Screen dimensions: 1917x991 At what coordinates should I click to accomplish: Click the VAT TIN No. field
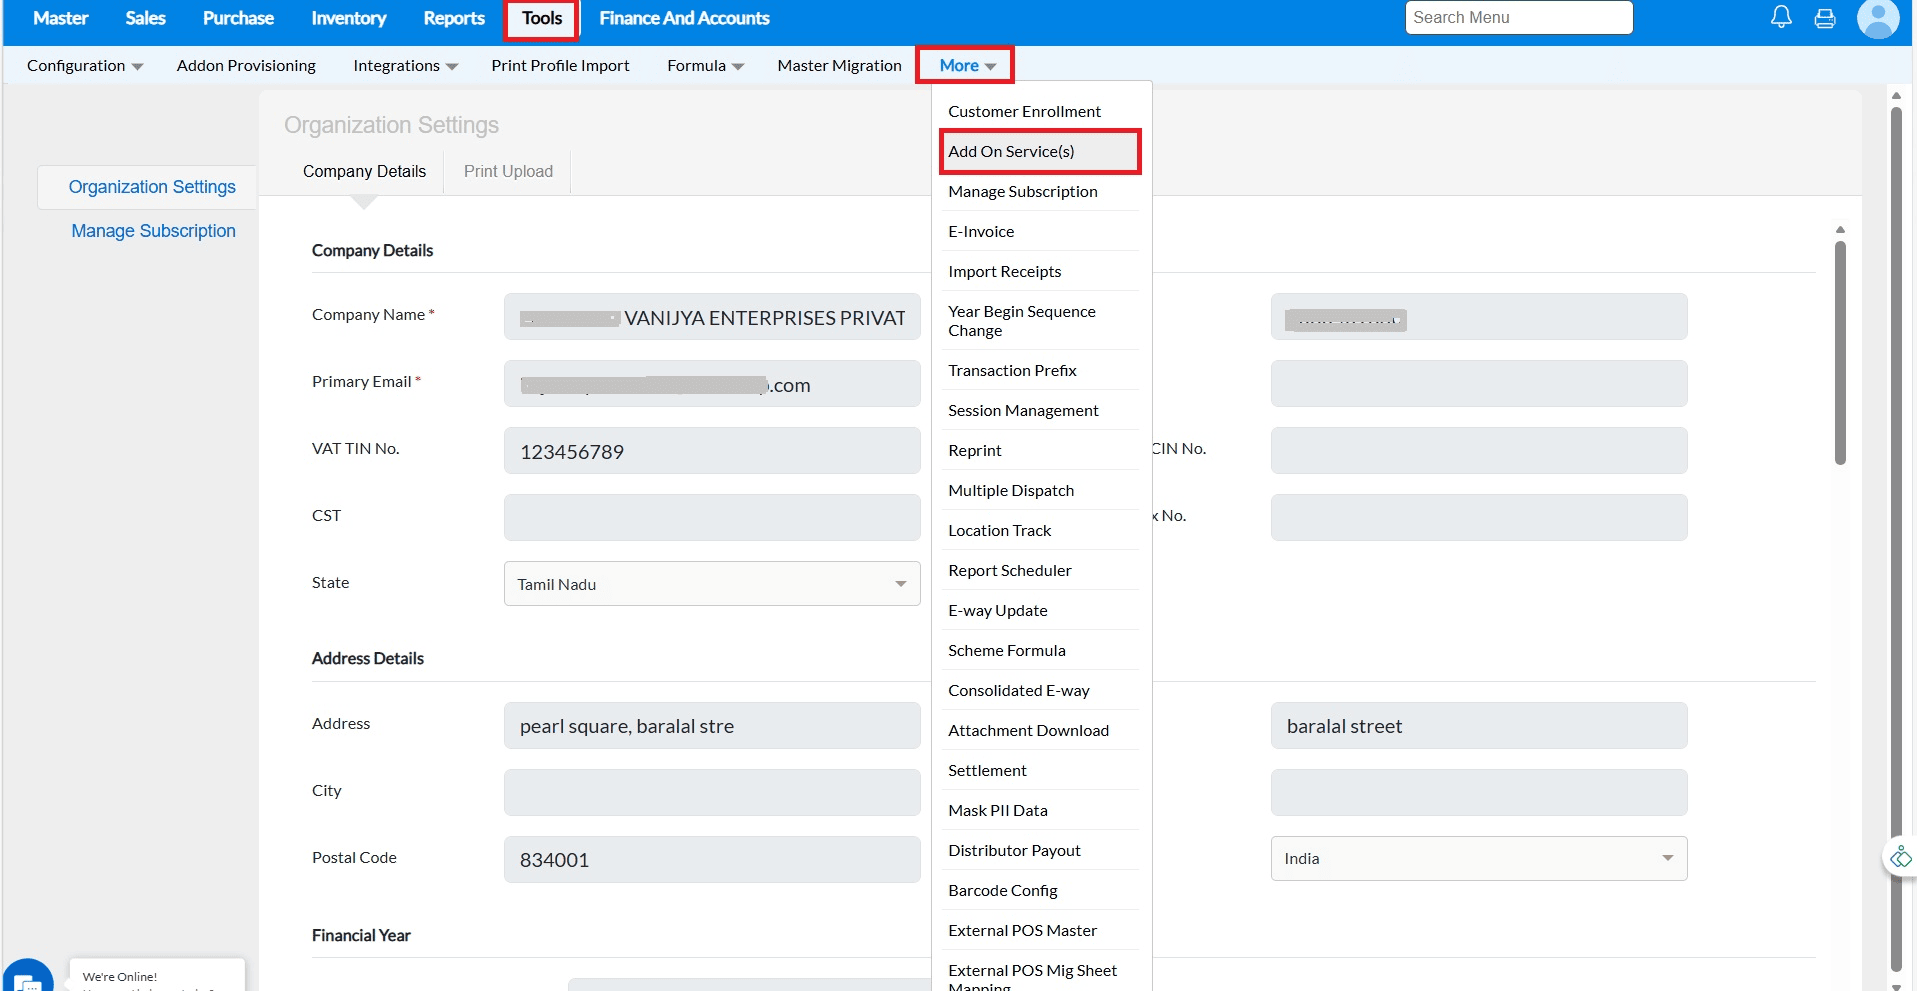click(x=711, y=452)
